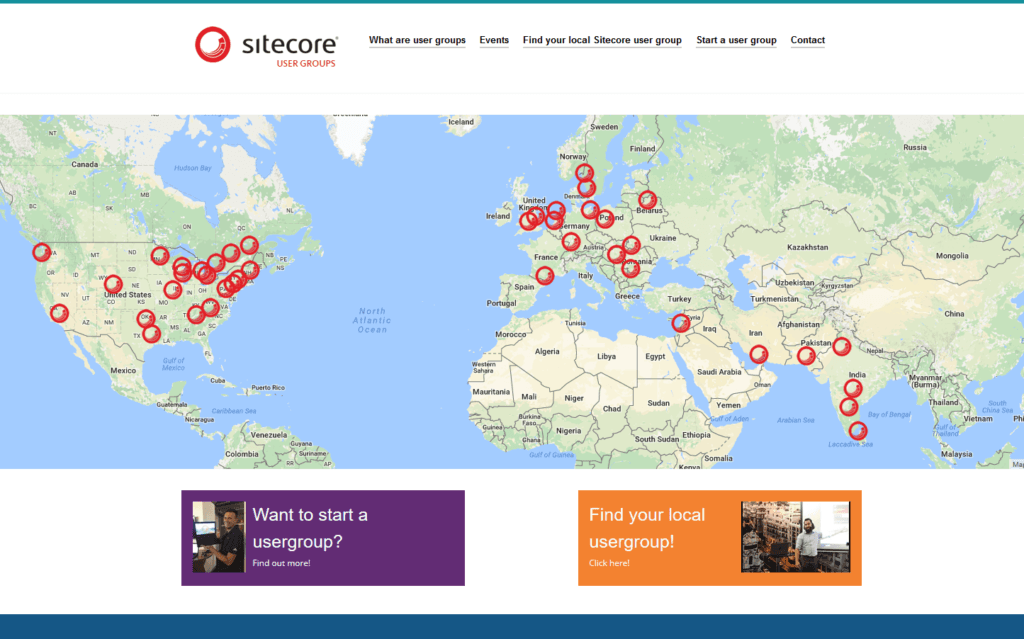Open the 'What are user groups' menu item

pos(417,41)
